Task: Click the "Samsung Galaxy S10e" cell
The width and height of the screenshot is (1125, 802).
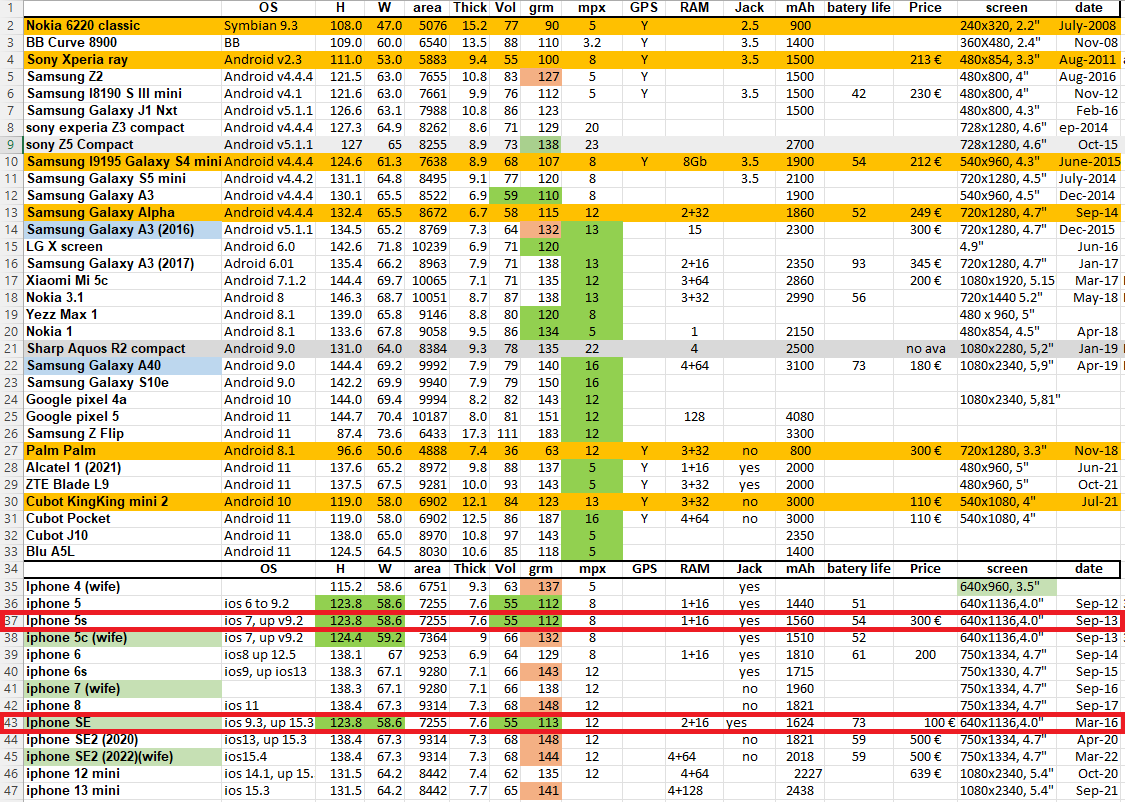Action: click(123, 382)
